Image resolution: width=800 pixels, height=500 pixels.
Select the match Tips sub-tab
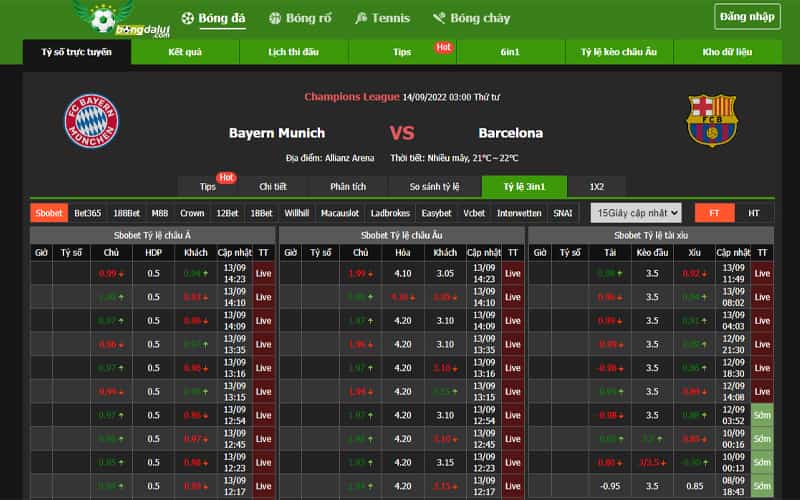coord(208,187)
